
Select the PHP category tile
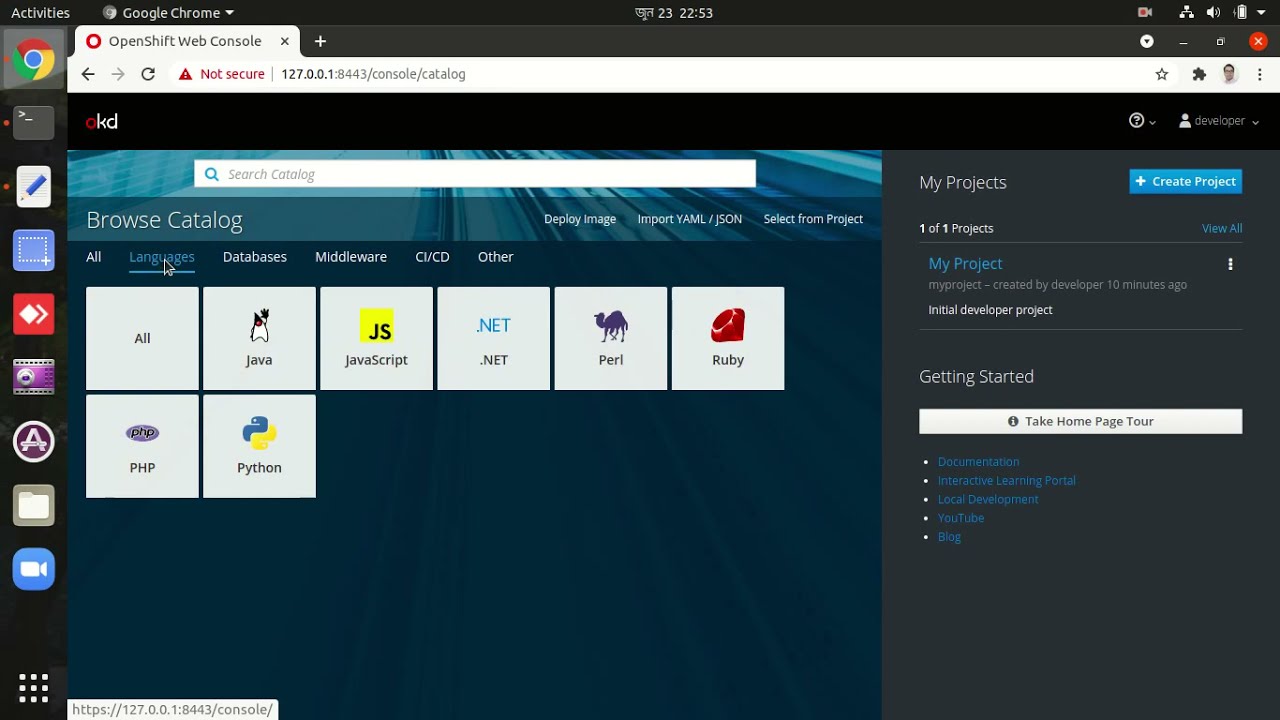point(142,446)
